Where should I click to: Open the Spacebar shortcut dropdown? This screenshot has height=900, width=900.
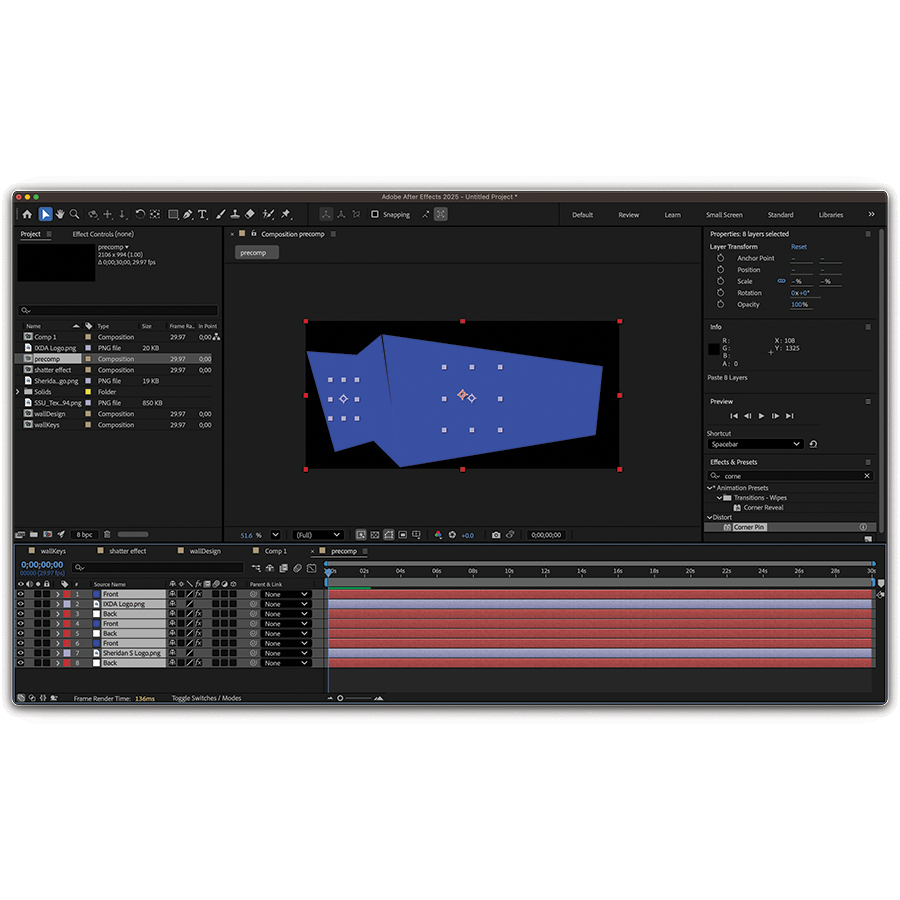click(x=755, y=444)
